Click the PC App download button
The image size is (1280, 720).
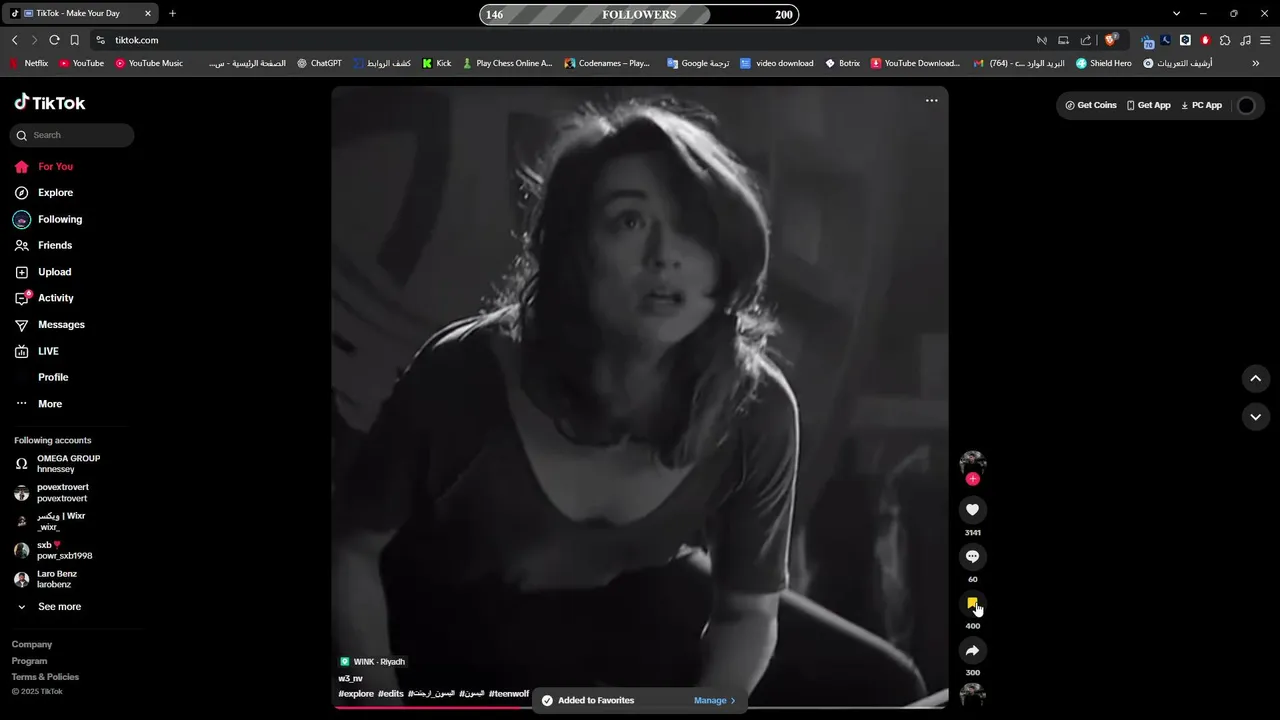click(1201, 105)
